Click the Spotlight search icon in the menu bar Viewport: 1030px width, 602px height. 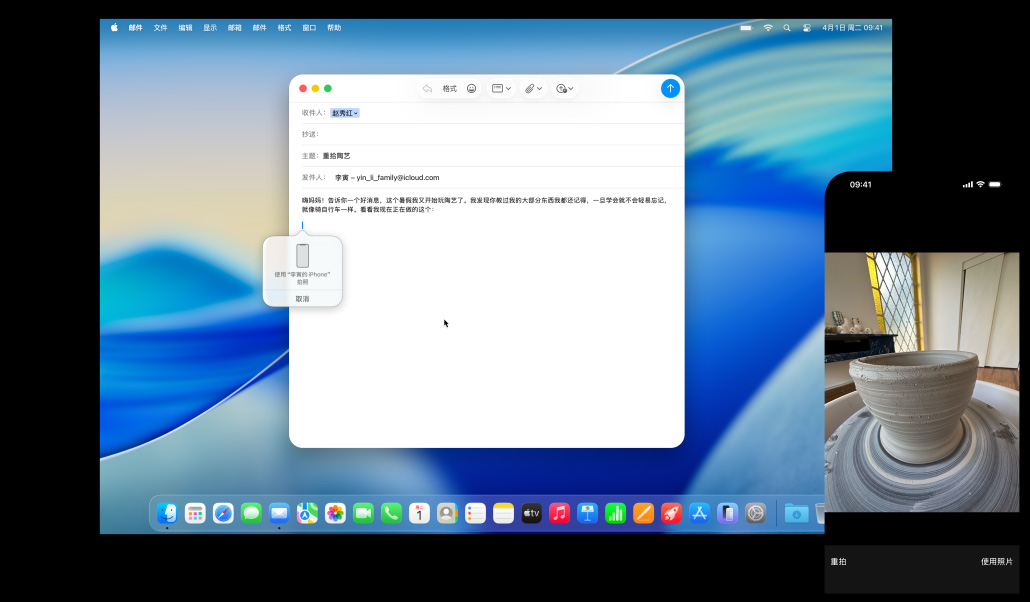tap(787, 28)
